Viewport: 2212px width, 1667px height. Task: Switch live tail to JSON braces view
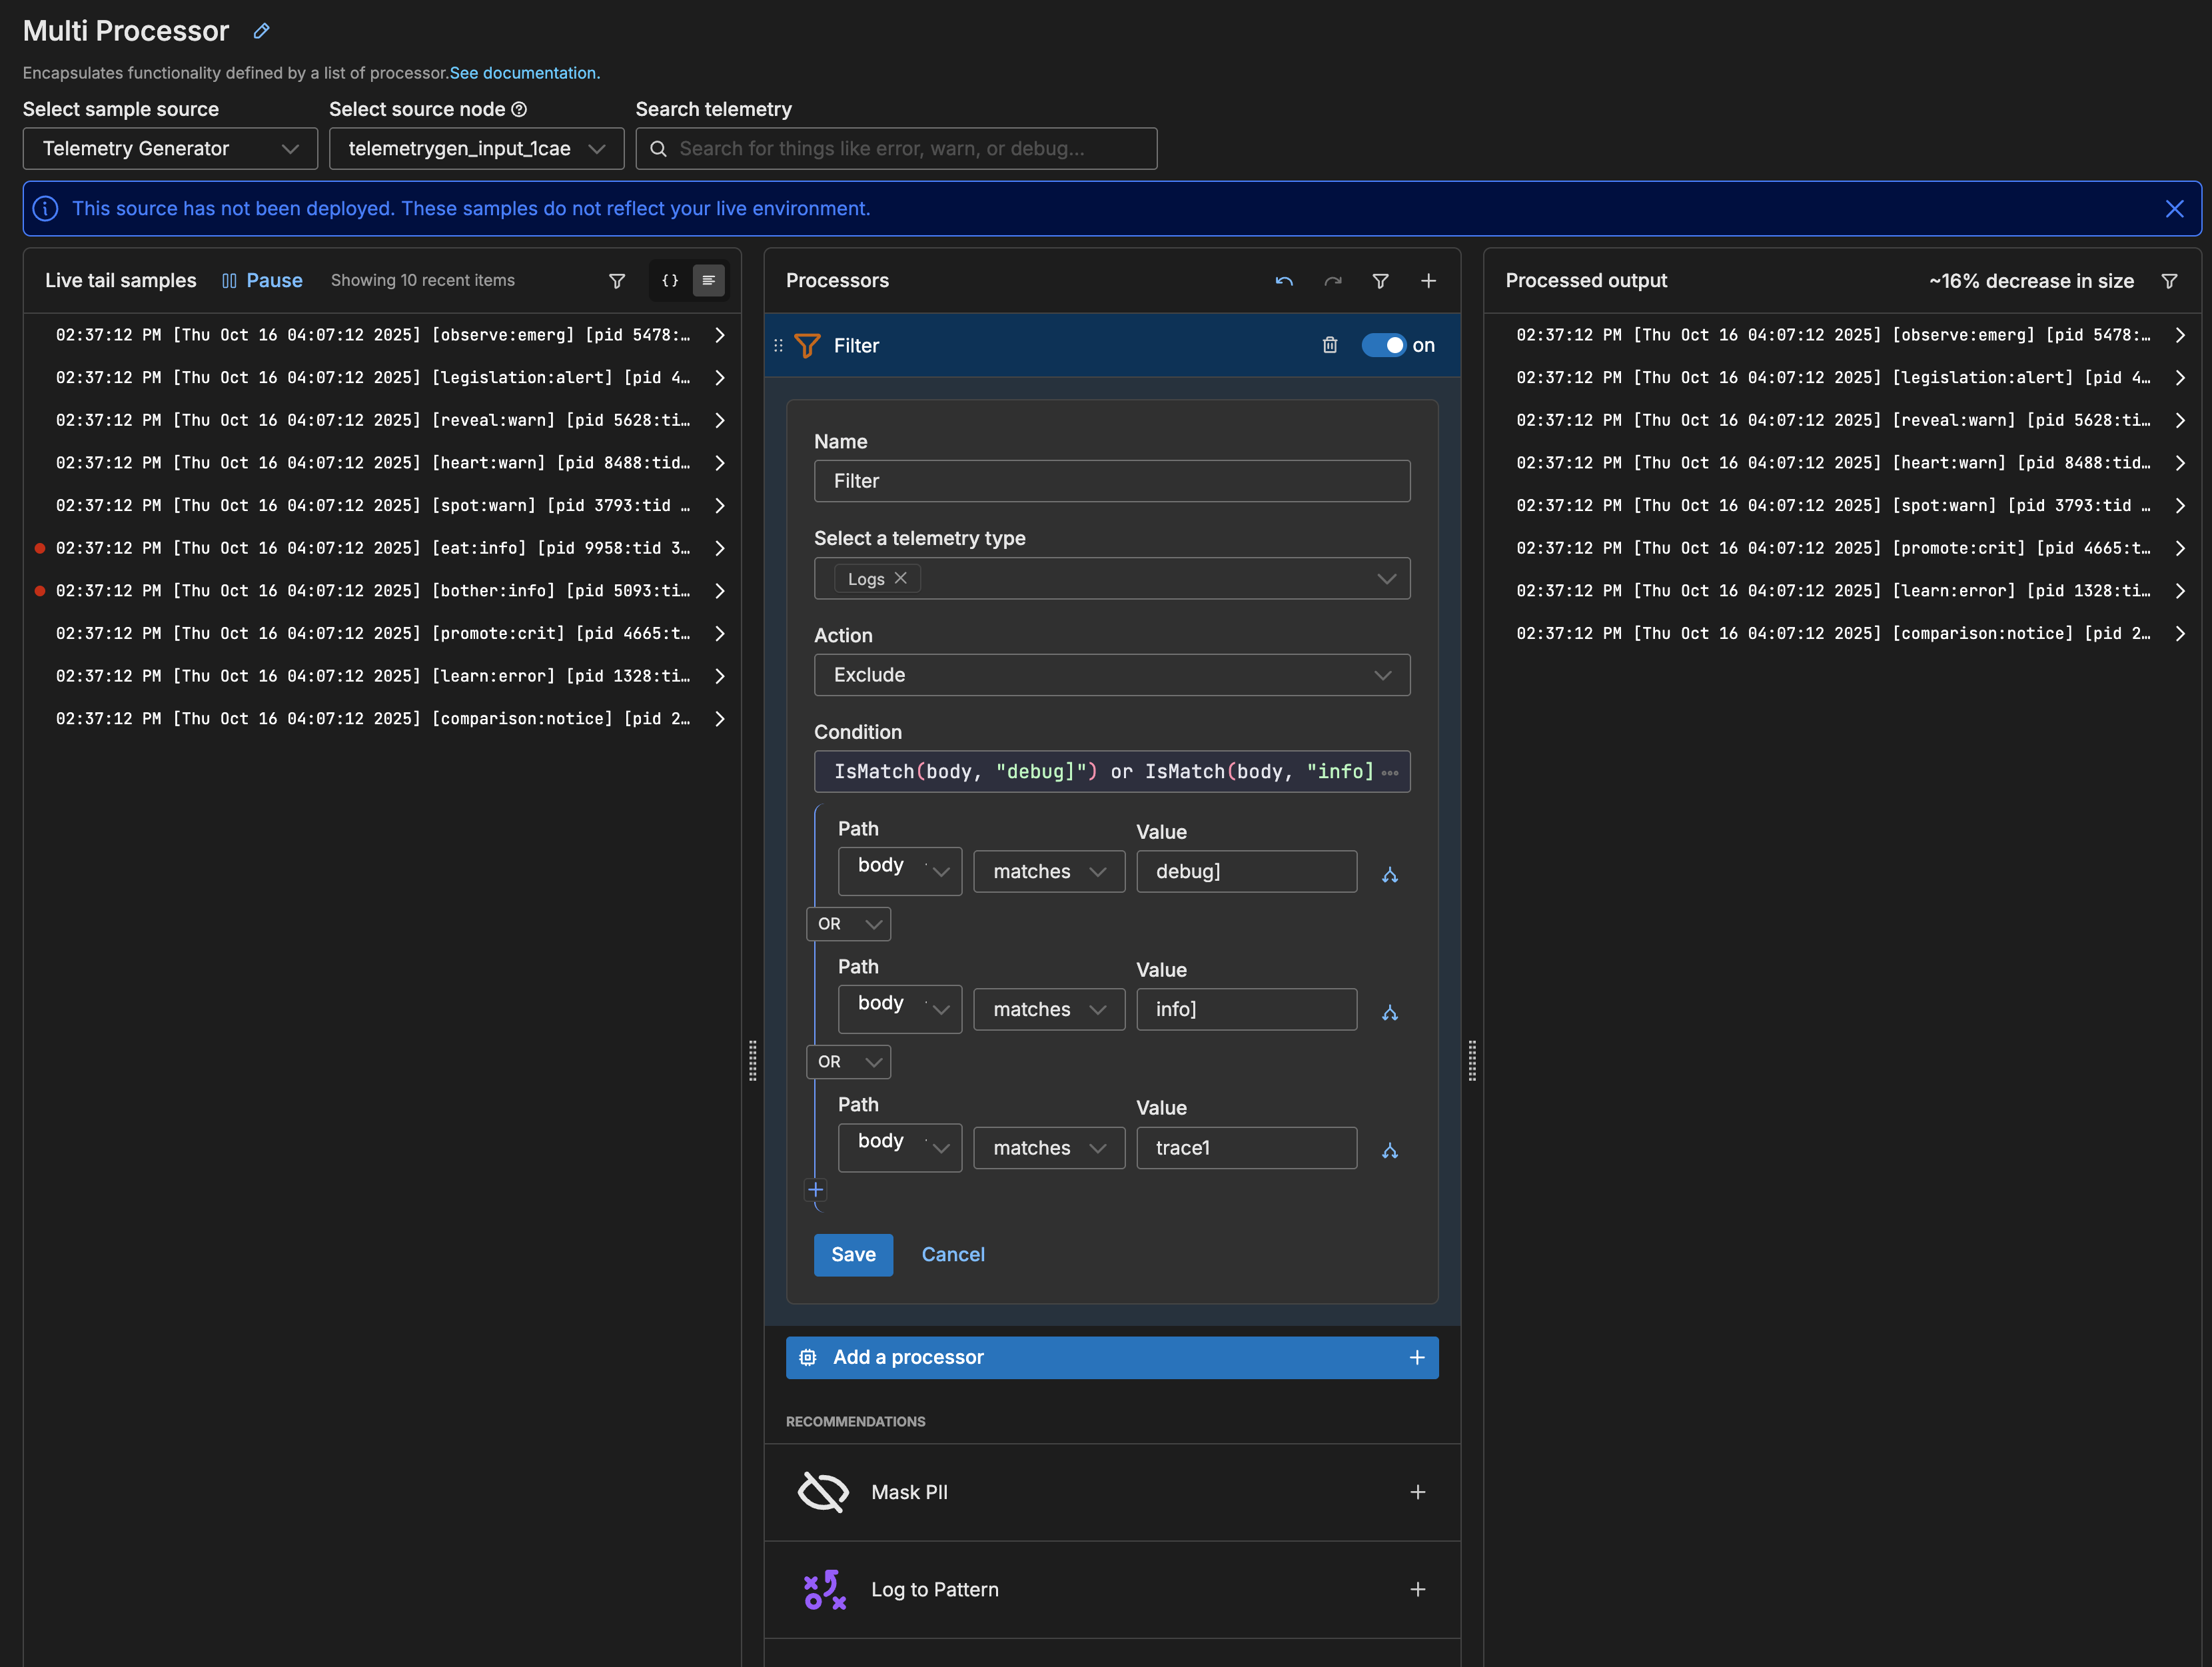(x=670, y=281)
